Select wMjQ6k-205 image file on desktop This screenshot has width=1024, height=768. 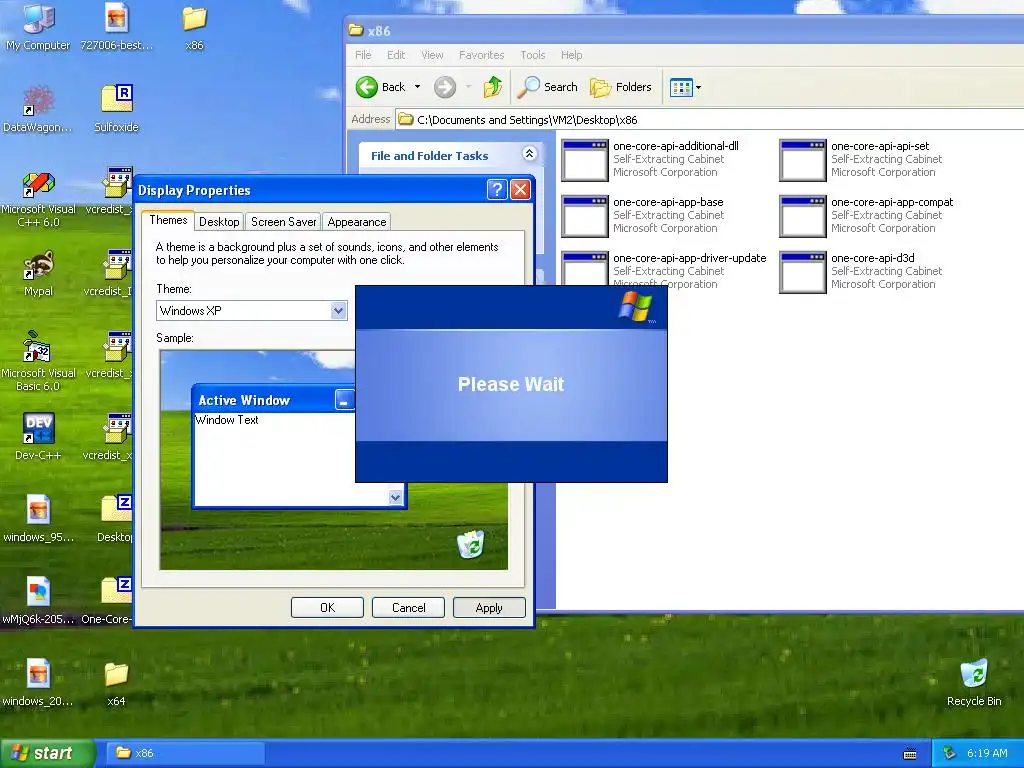tap(38, 600)
